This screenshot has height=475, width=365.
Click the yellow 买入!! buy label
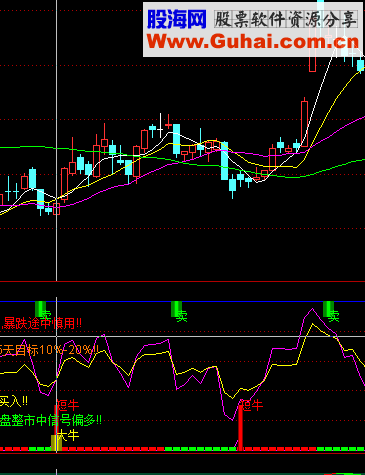tap(14, 401)
